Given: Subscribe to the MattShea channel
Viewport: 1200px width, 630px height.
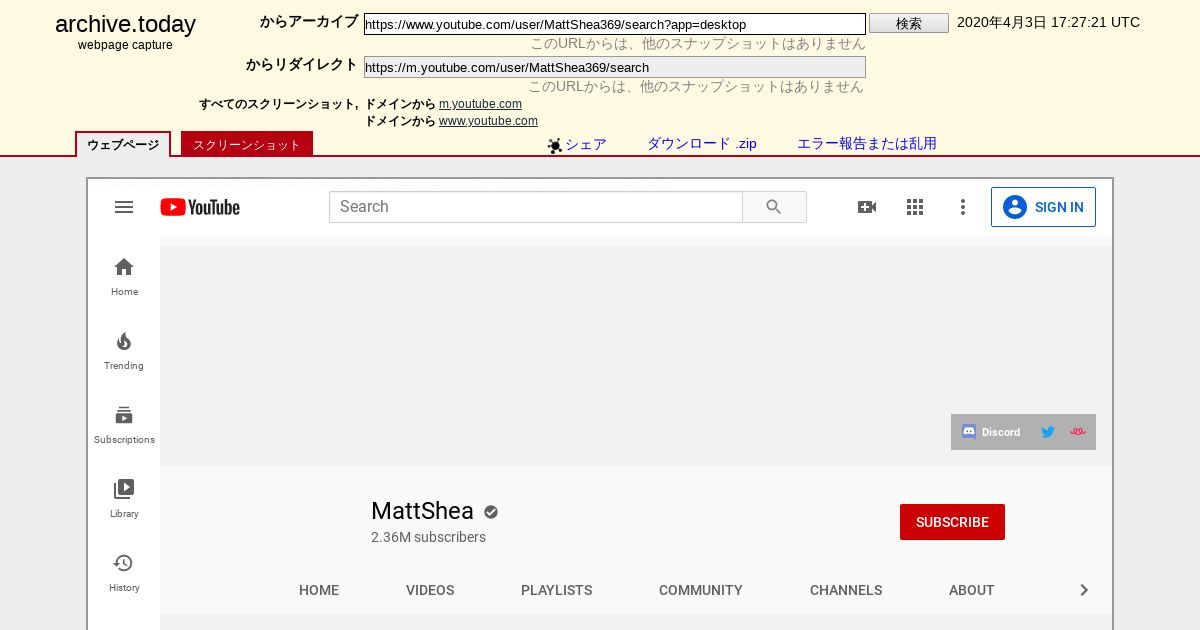Looking at the screenshot, I should [x=952, y=522].
